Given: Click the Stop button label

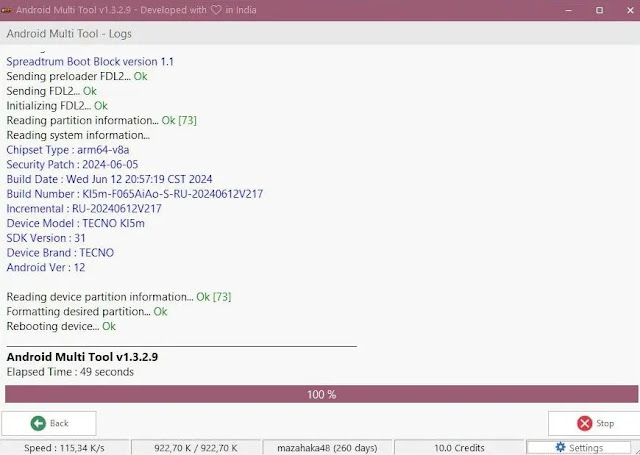Looking at the screenshot, I should pyautogui.click(x=605, y=423).
